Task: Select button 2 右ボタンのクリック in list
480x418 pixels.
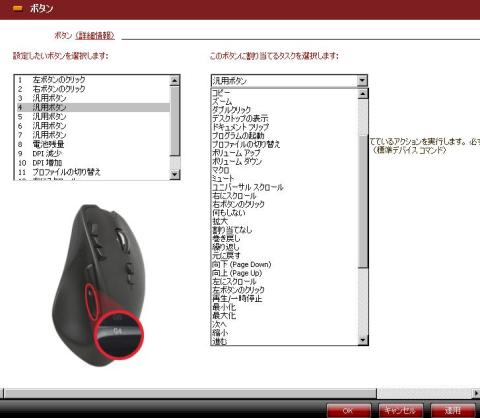Action: coord(93,89)
